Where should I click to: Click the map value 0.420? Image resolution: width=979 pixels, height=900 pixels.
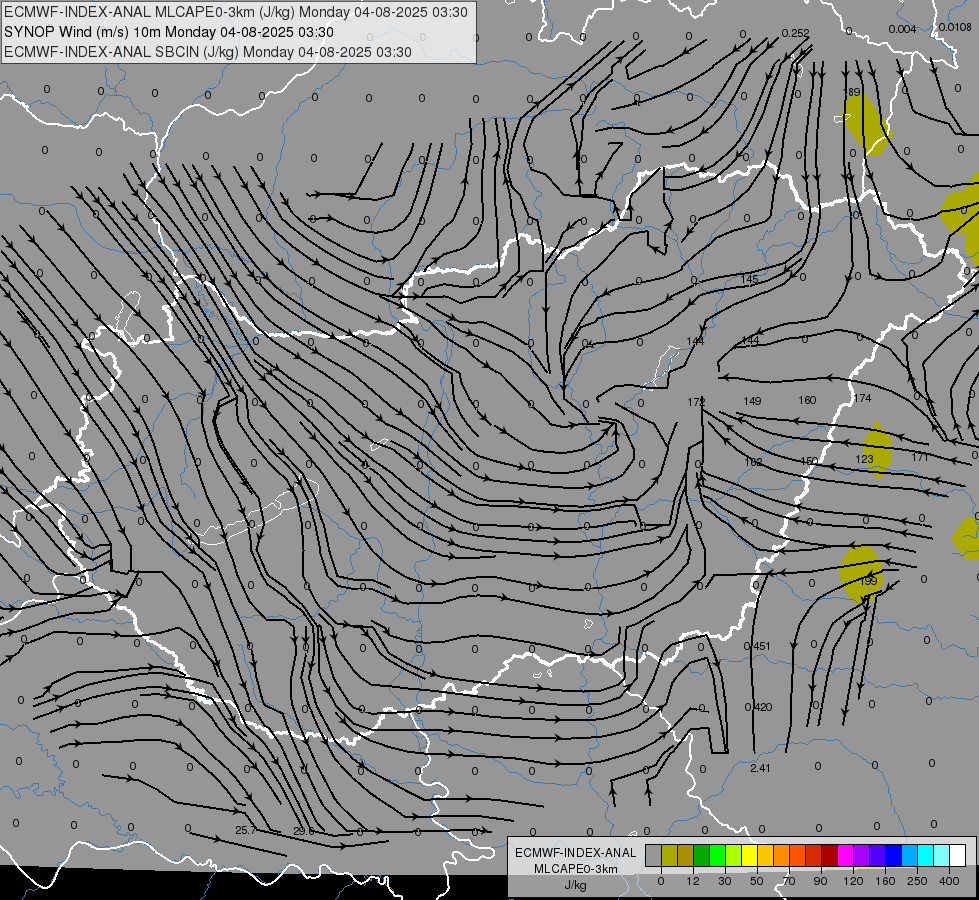(759, 707)
